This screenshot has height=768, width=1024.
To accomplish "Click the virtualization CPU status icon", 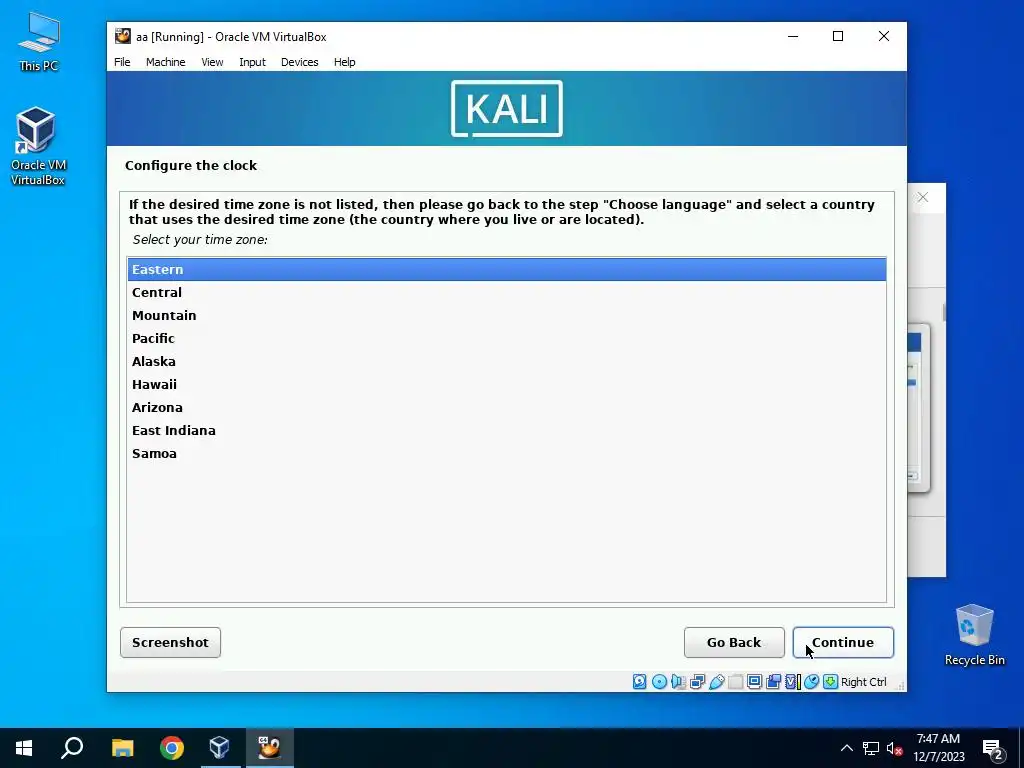I will click(x=792, y=682).
